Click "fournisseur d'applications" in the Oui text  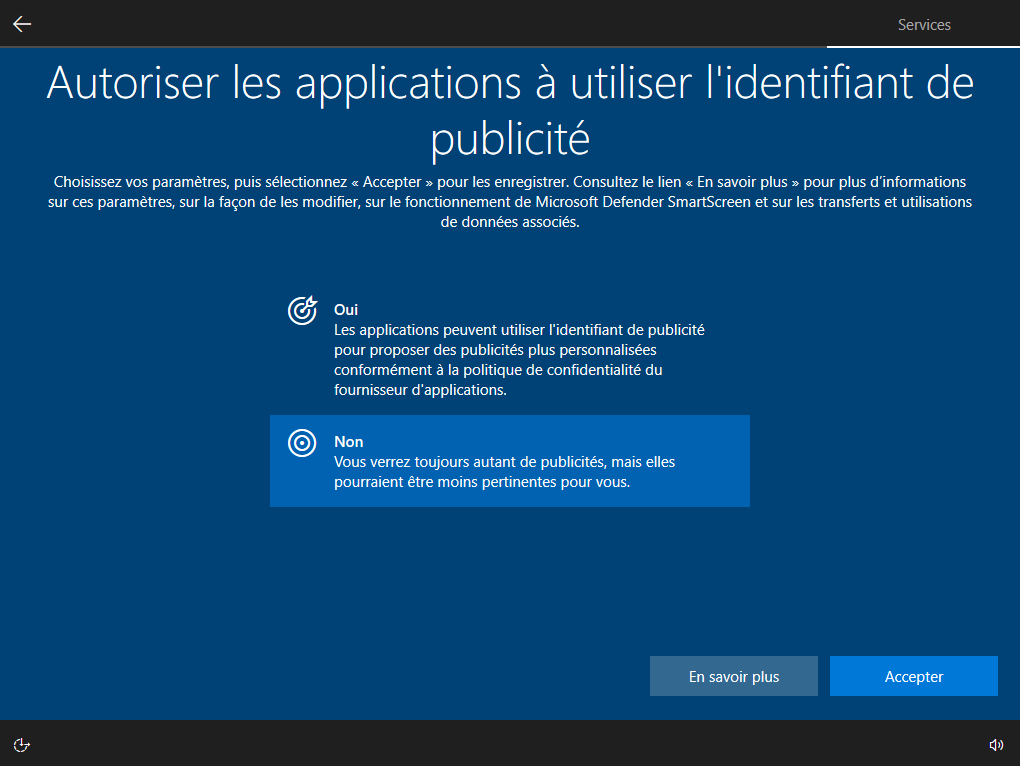click(x=420, y=391)
